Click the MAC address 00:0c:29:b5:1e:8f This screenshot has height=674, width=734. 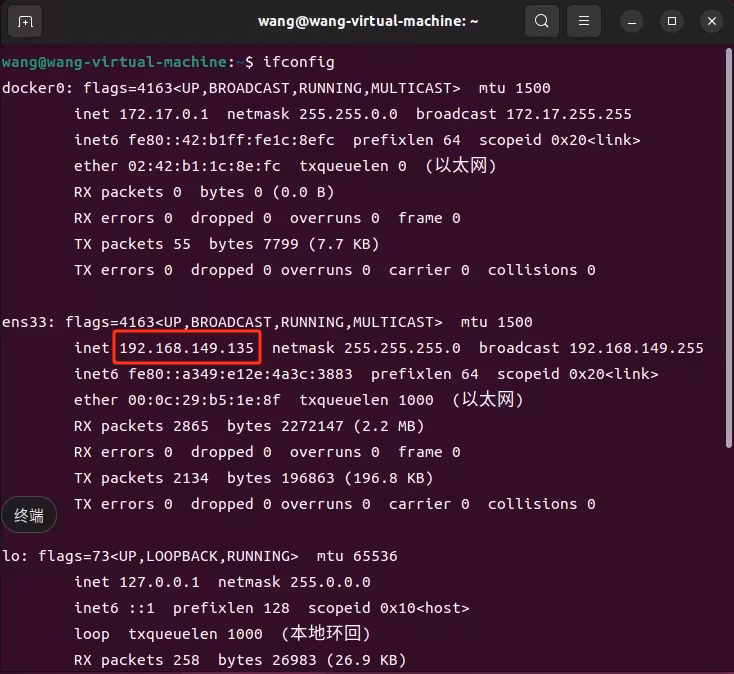coord(204,400)
